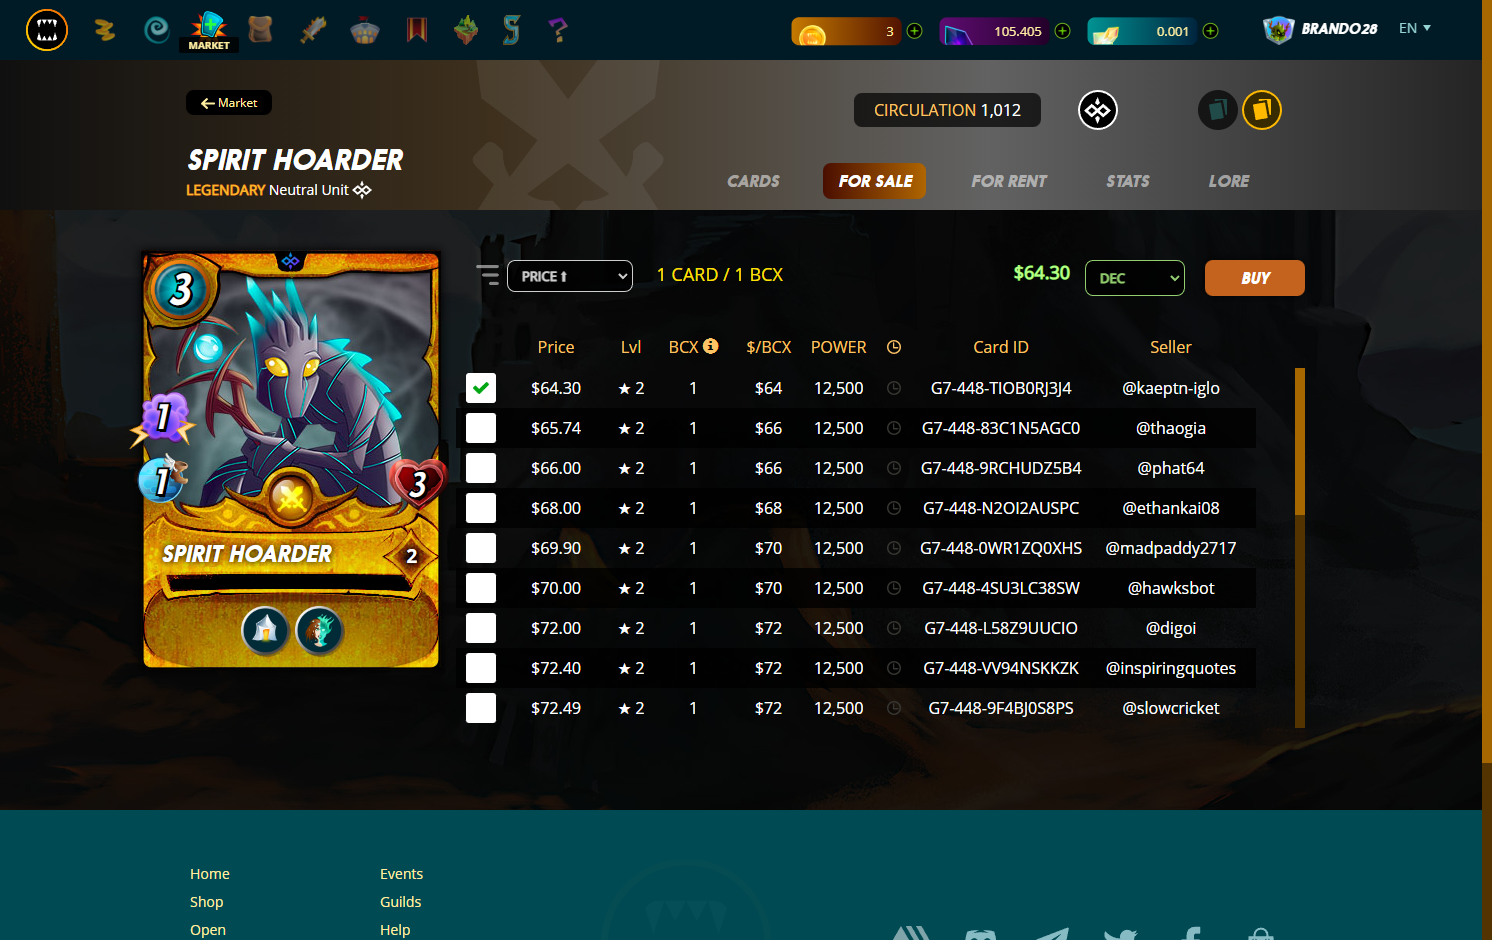The image size is (1492, 940).
Task: Open the blue swirl icon in the top nav
Action: coord(157,30)
